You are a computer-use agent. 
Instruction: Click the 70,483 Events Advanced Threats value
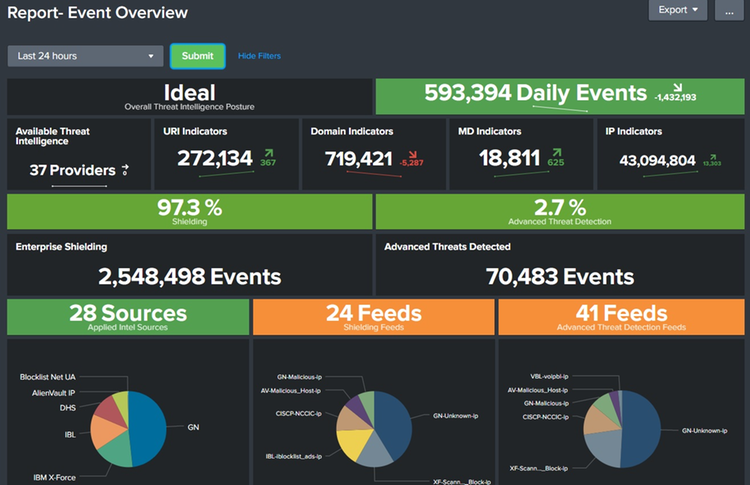[x=559, y=276]
